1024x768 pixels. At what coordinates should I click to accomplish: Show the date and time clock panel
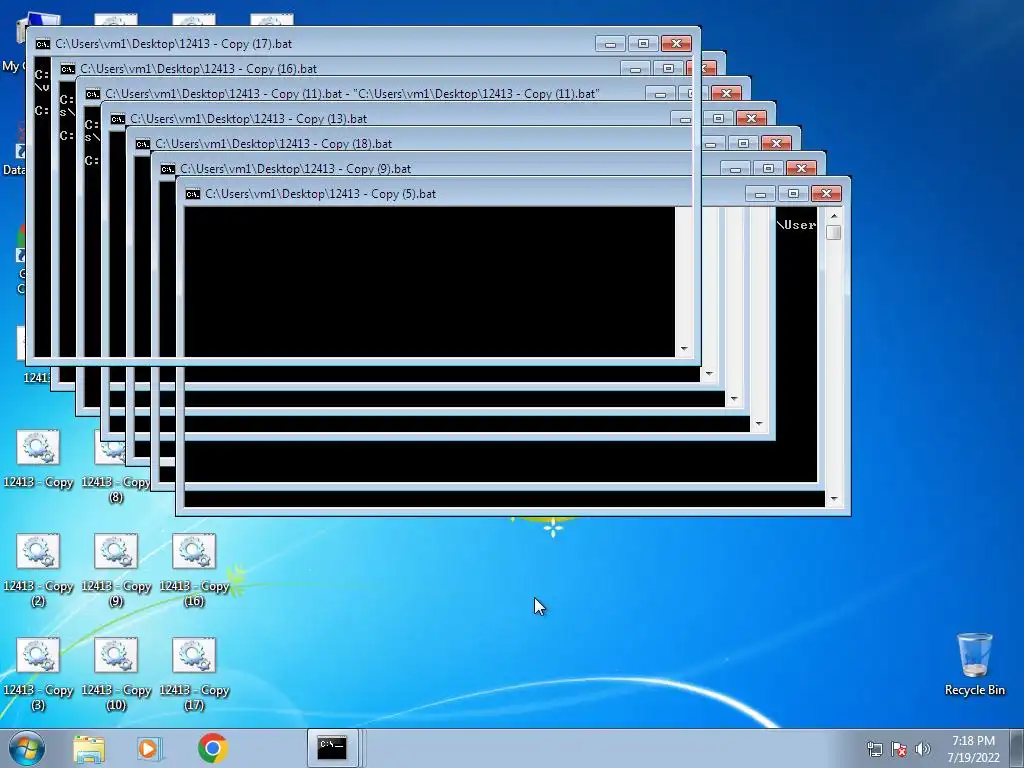pyautogui.click(x=973, y=749)
